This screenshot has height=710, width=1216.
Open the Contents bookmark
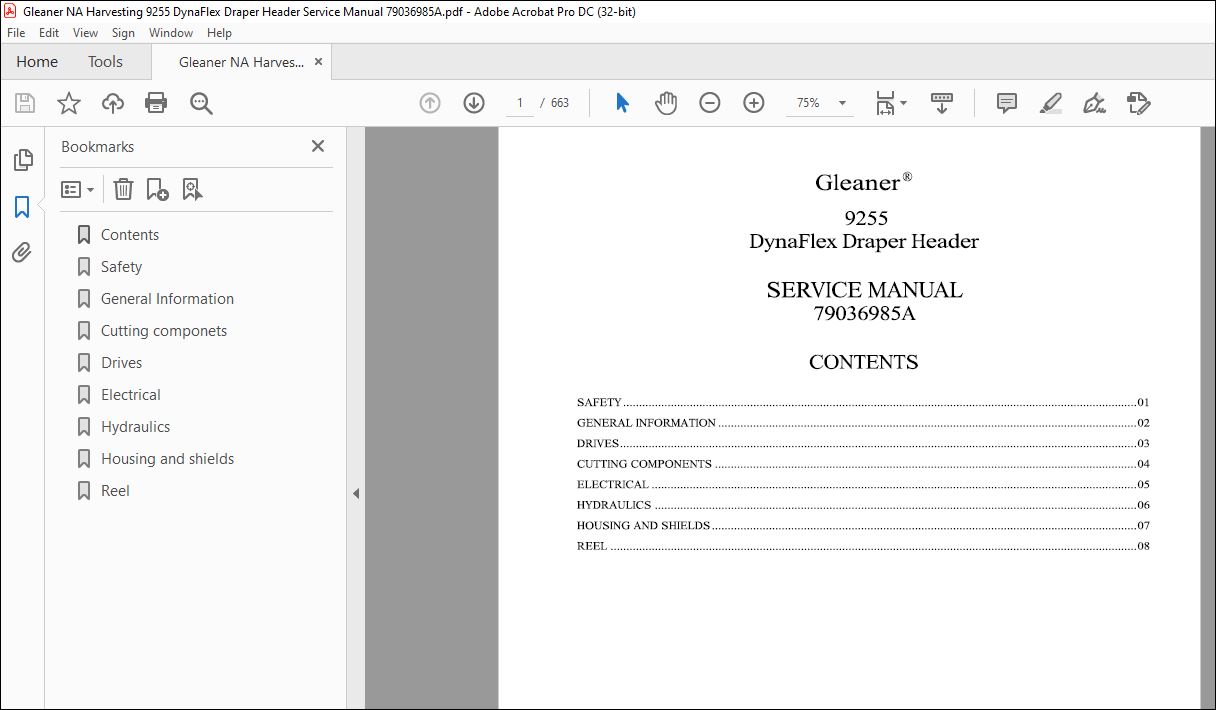(130, 235)
